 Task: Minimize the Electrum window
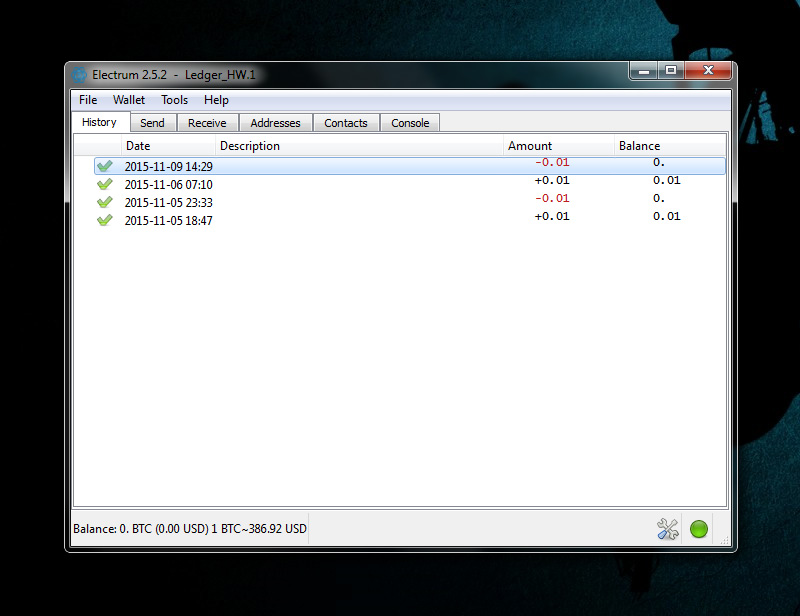(644, 71)
